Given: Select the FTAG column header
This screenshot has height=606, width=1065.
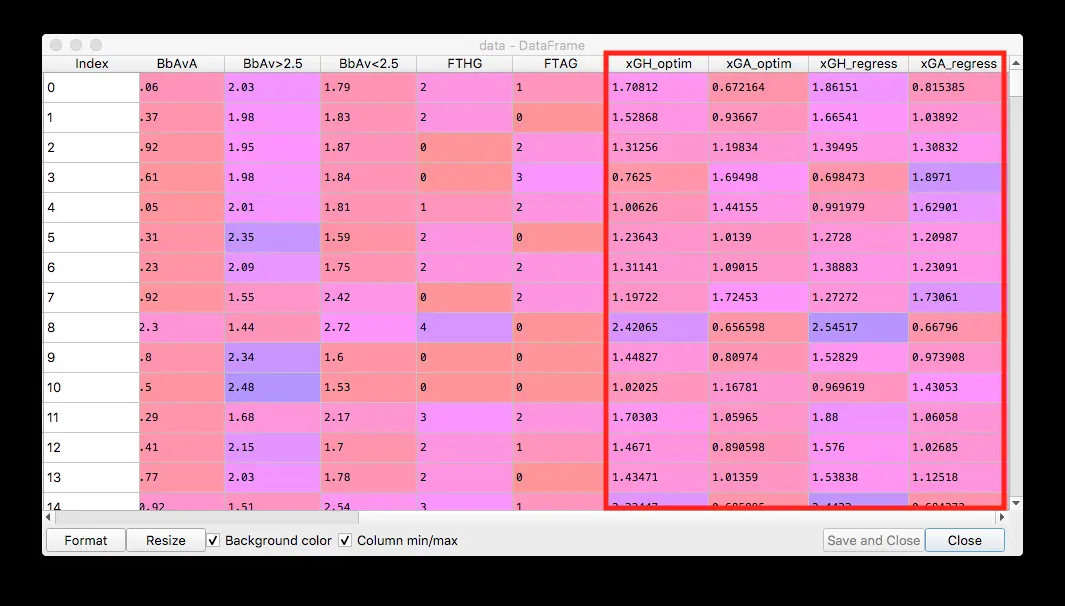Looking at the screenshot, I should 560,64.
